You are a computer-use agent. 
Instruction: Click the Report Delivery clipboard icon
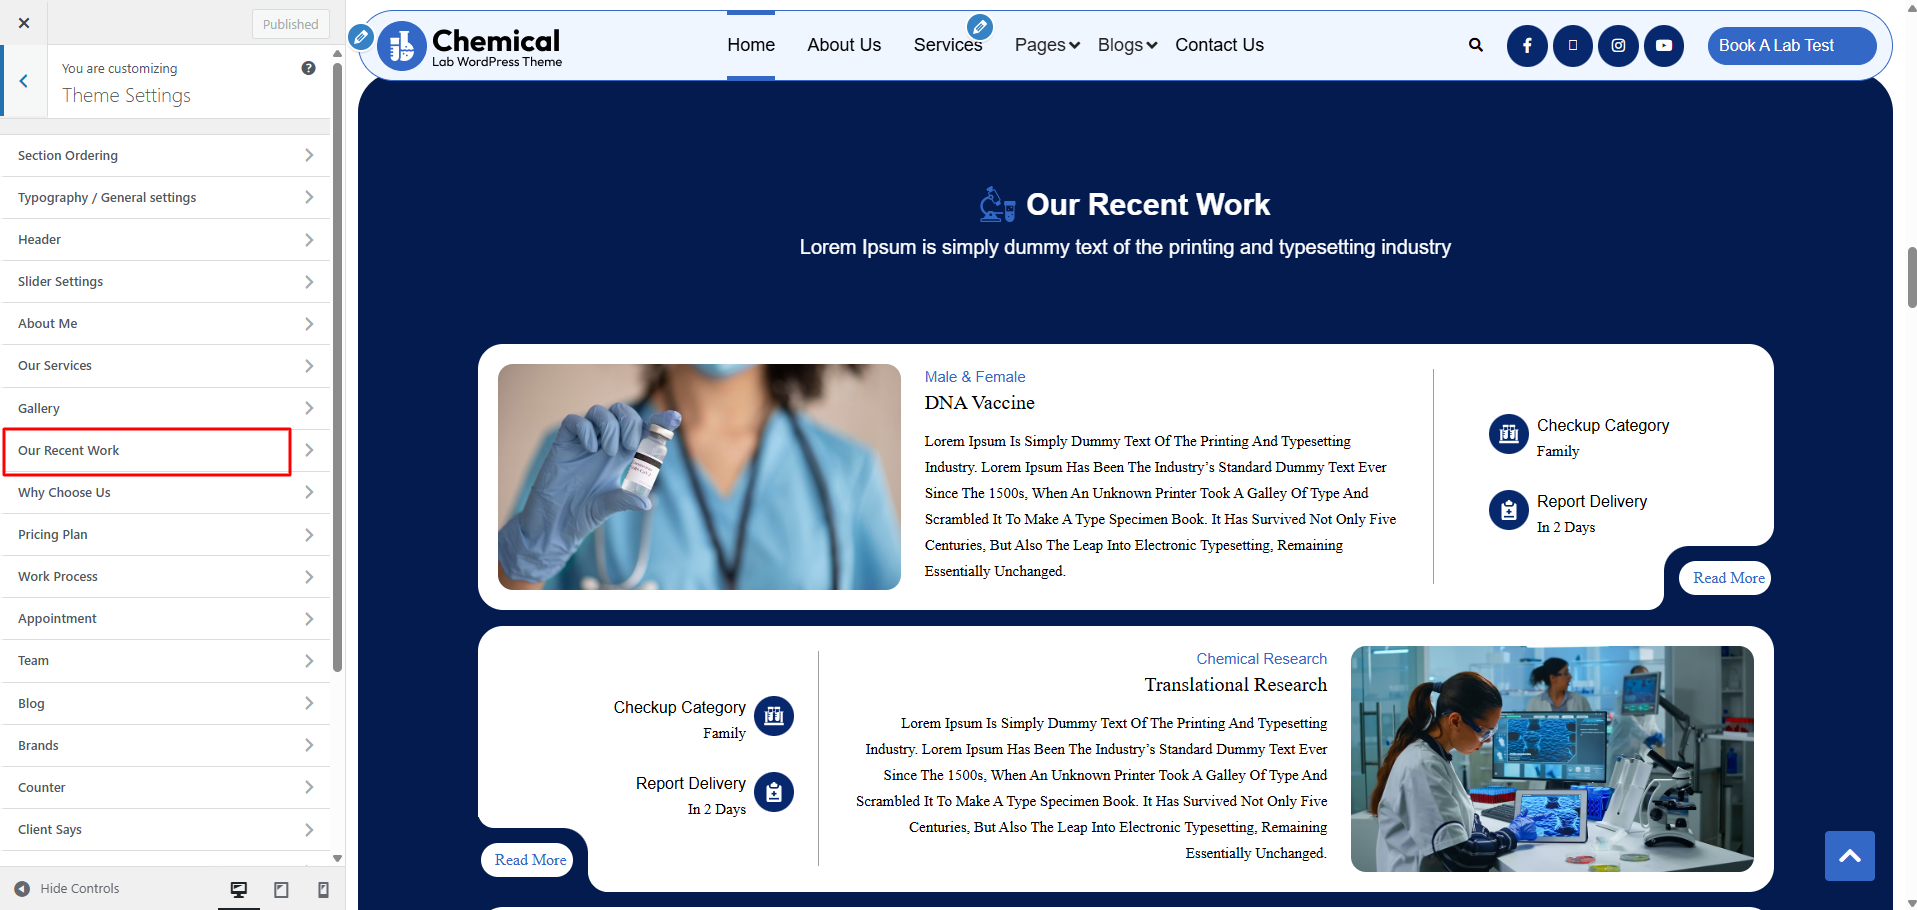(1508, 510)
